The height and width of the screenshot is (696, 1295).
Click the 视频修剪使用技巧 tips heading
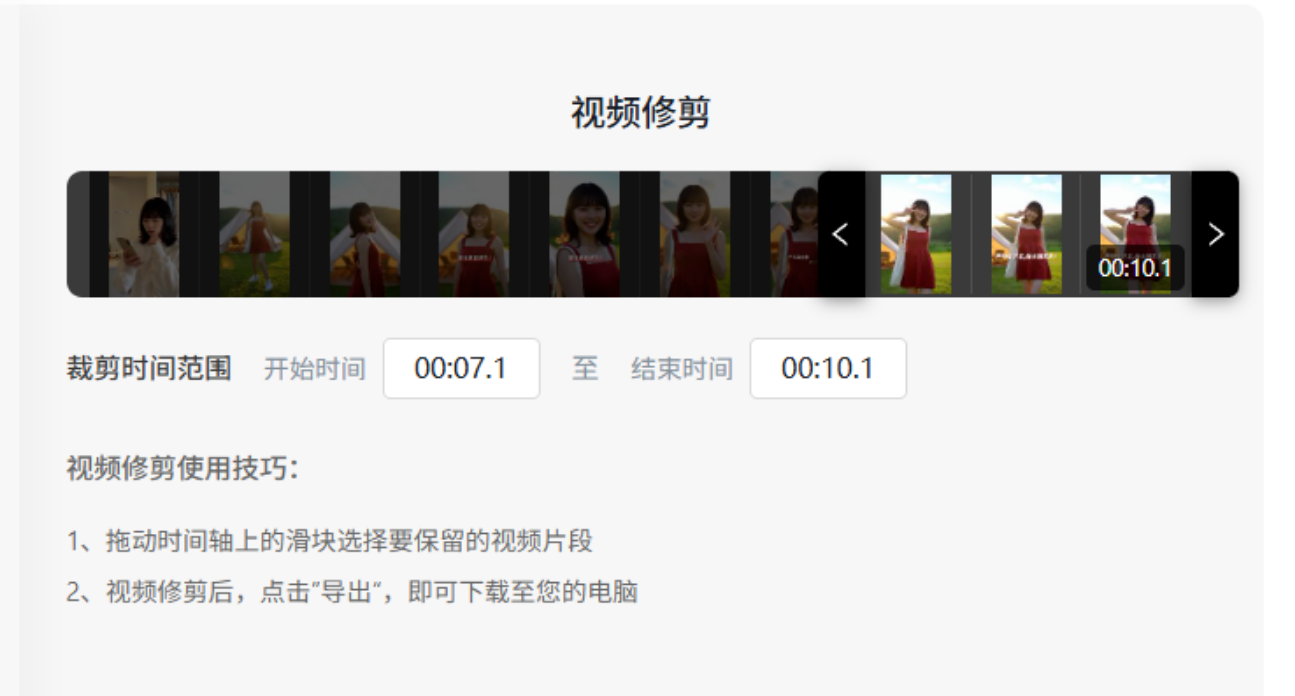pos(182,468)
